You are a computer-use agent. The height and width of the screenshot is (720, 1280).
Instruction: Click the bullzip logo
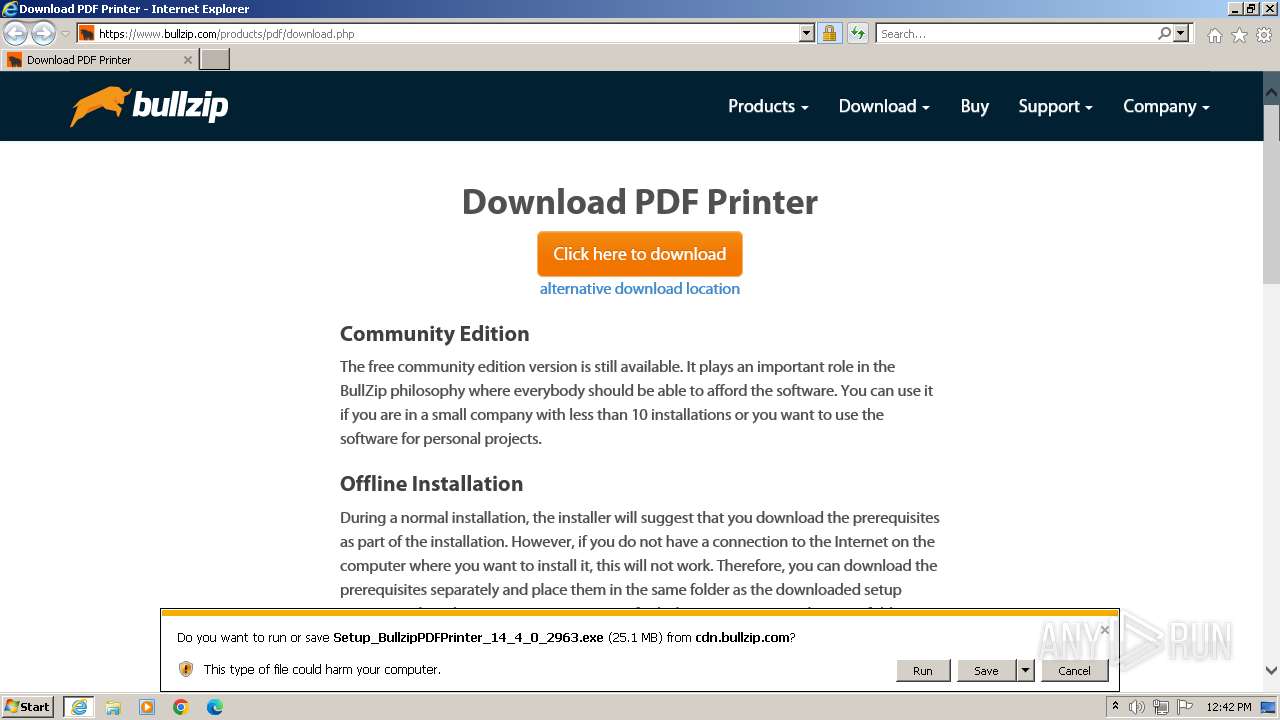point(149,106)
